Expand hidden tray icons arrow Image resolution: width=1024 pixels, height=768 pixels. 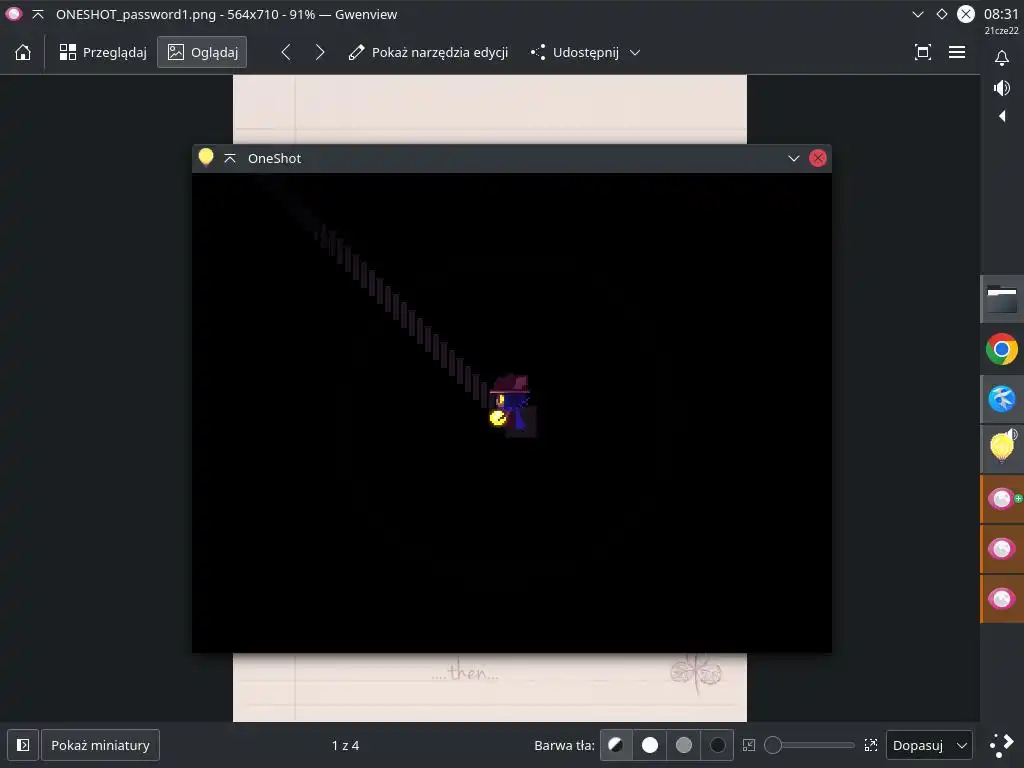click(1002, 116)
